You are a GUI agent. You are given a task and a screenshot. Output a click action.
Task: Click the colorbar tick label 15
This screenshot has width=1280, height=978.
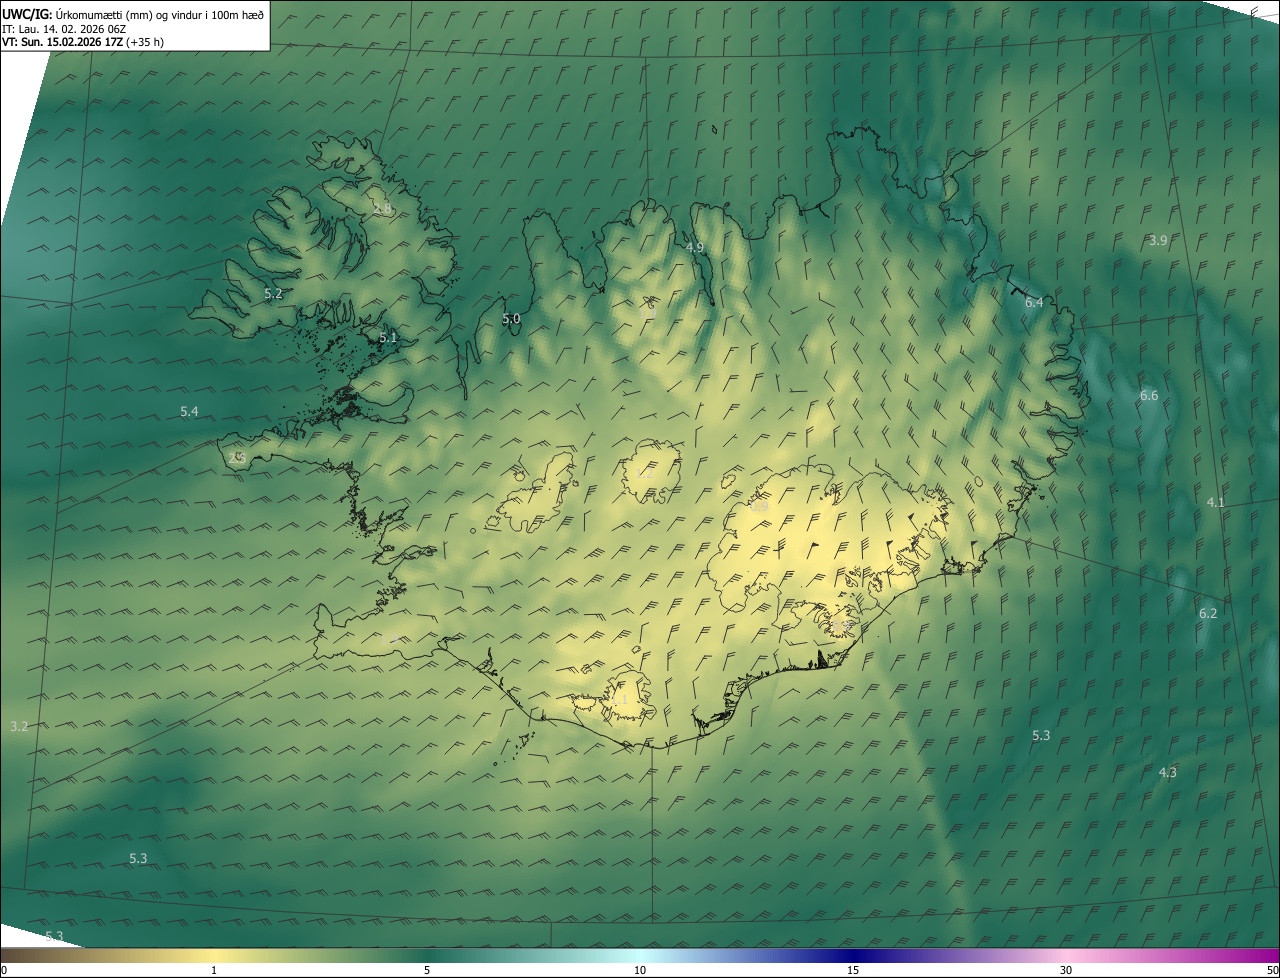(x=853, y=970)
